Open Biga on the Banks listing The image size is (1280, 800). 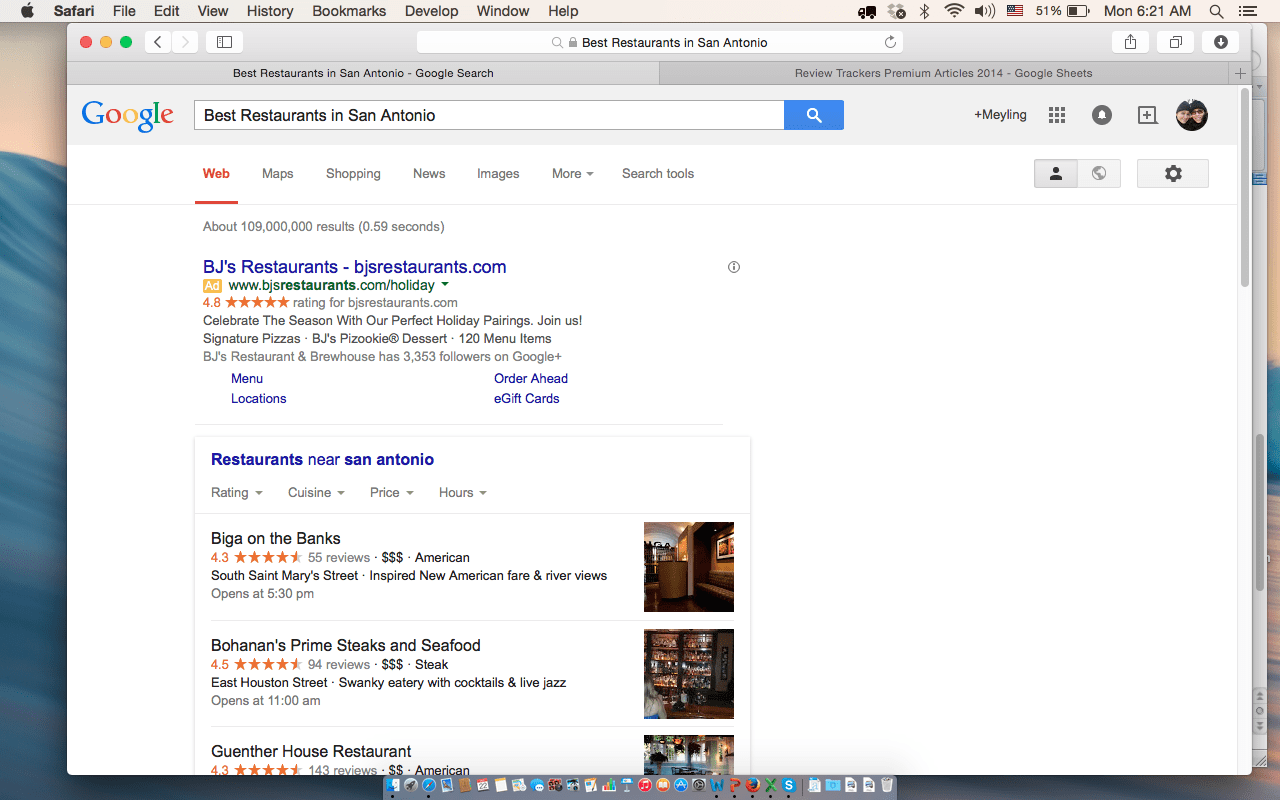[276, 538]
